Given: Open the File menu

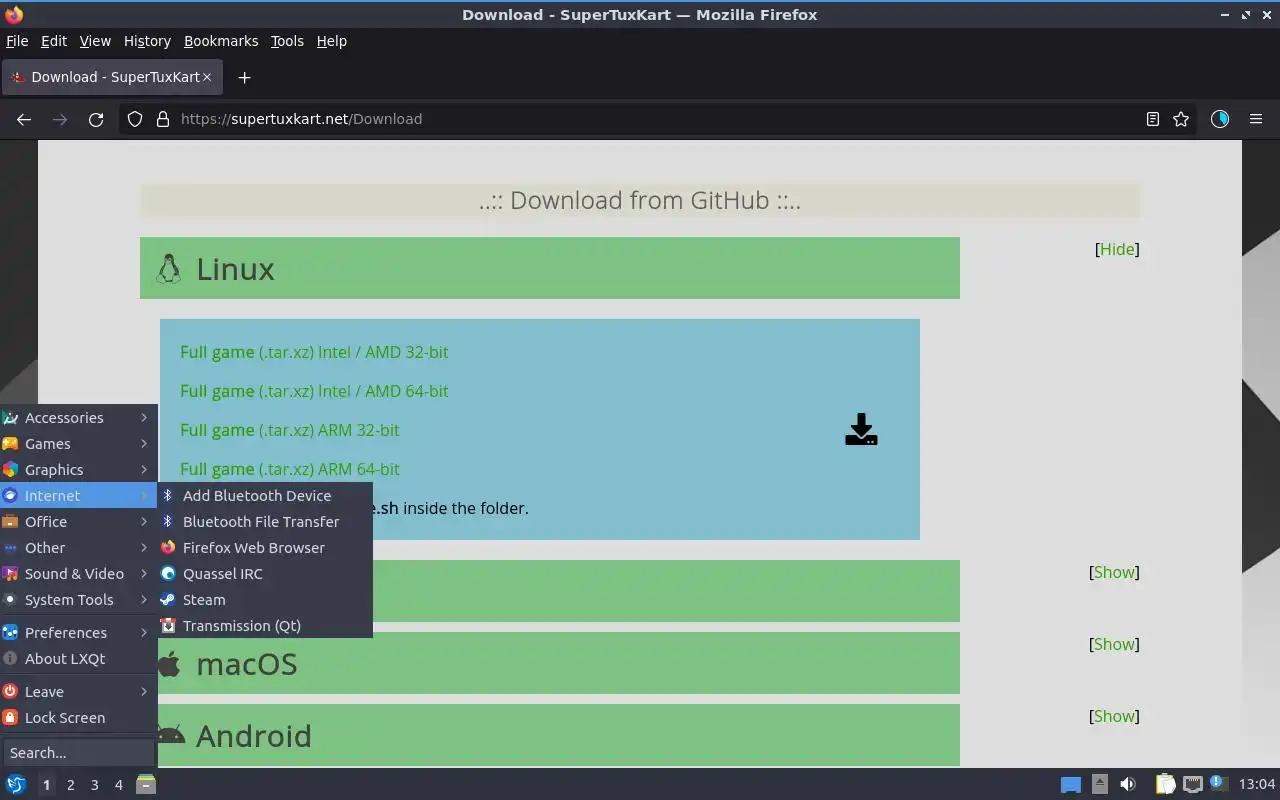Looking at the screenshot, I should (x=17, y=41).
